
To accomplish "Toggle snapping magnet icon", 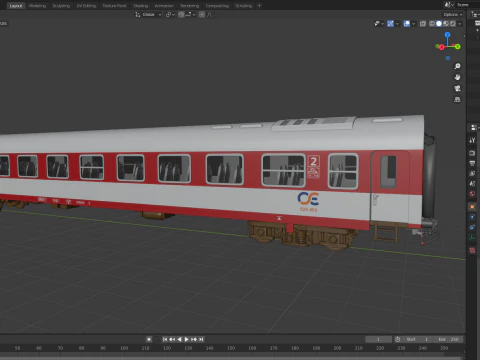I will (x=181, y=15).
